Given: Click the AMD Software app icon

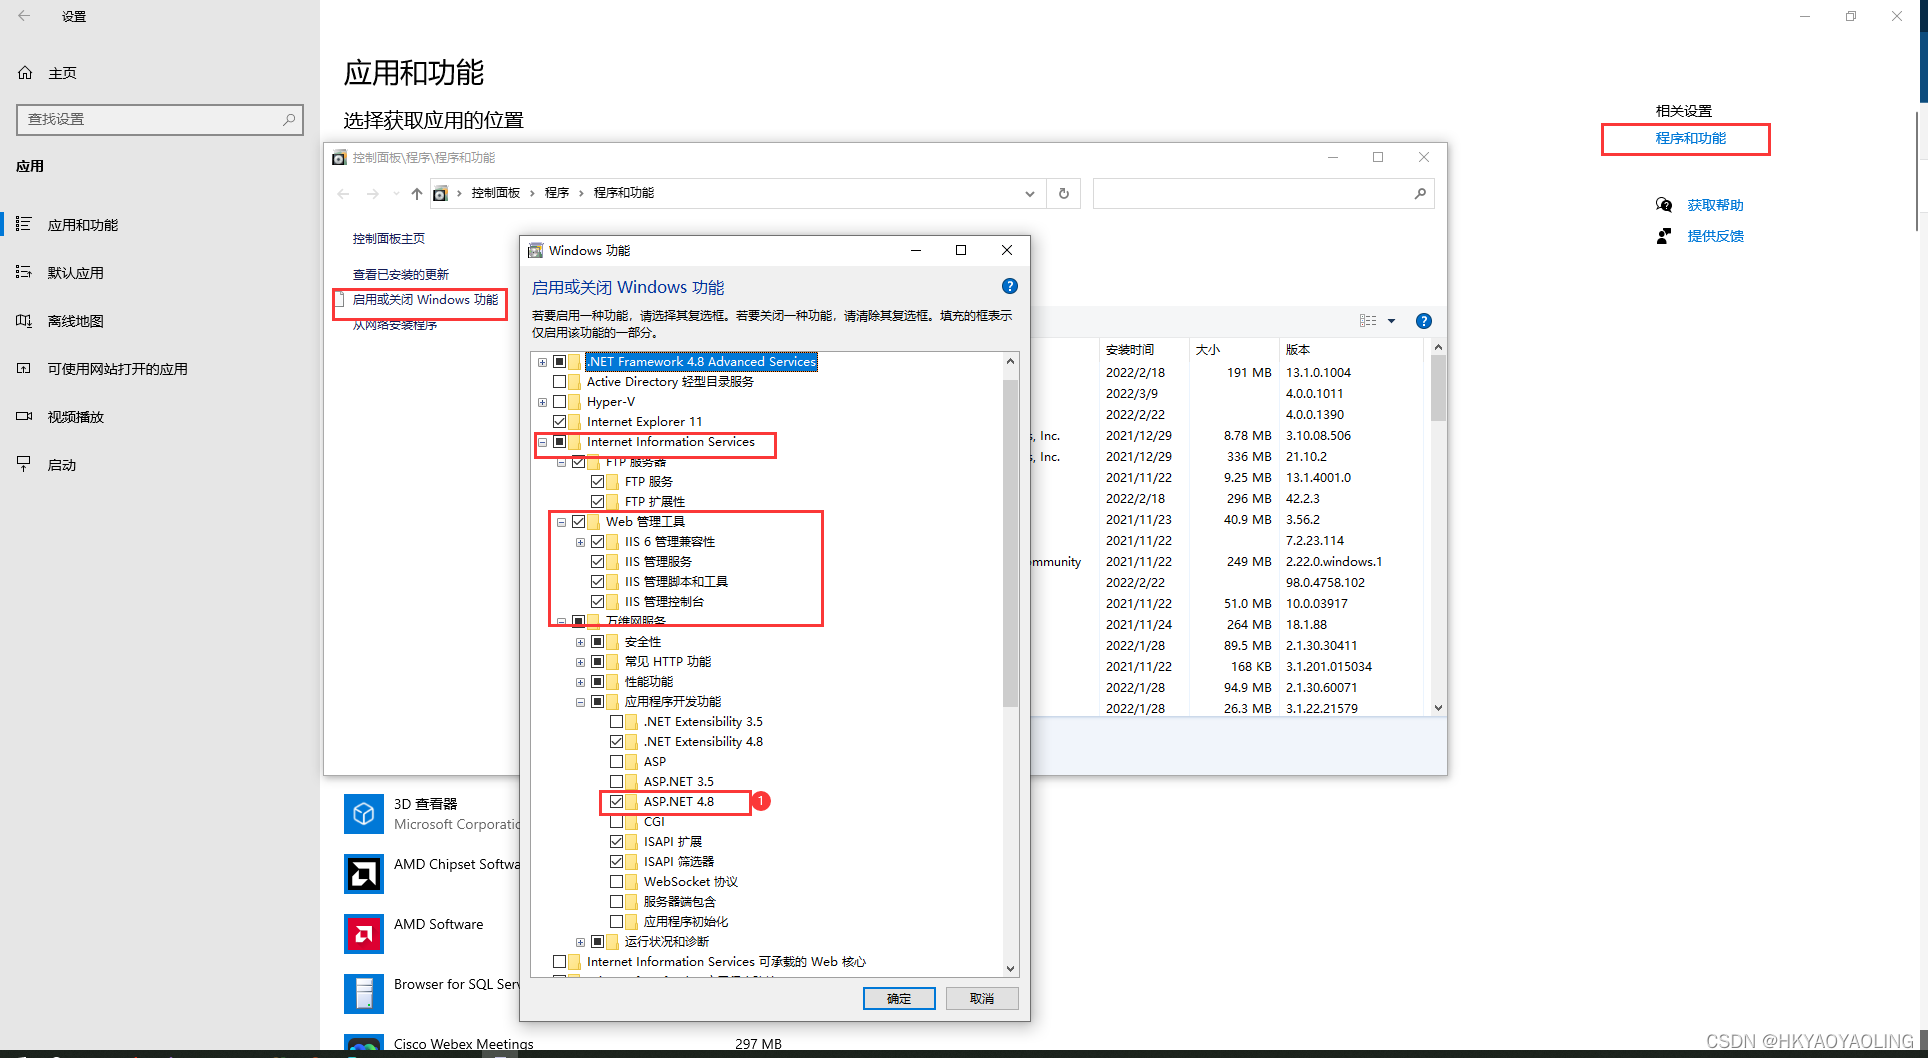Looking at the screenshot, I should pyautogui.click(x=364, y=933).
